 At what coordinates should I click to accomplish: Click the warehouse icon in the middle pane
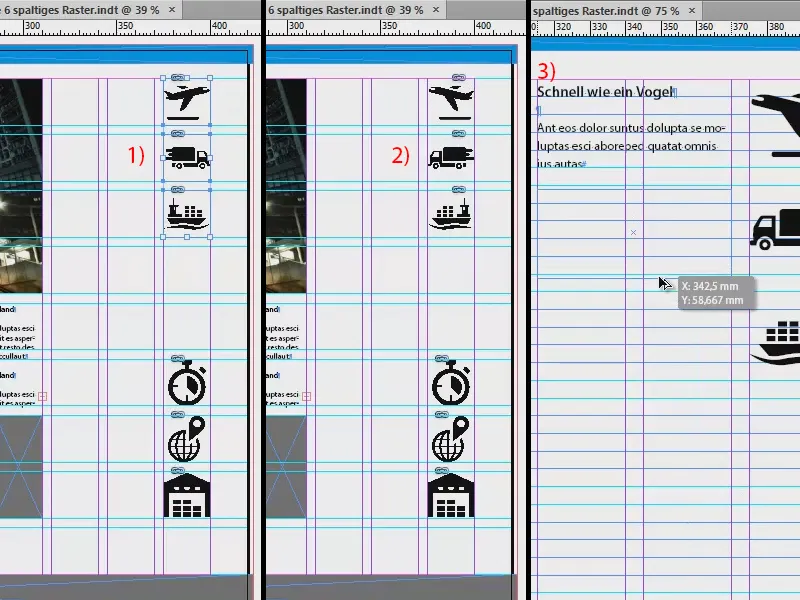pos(452,495)
